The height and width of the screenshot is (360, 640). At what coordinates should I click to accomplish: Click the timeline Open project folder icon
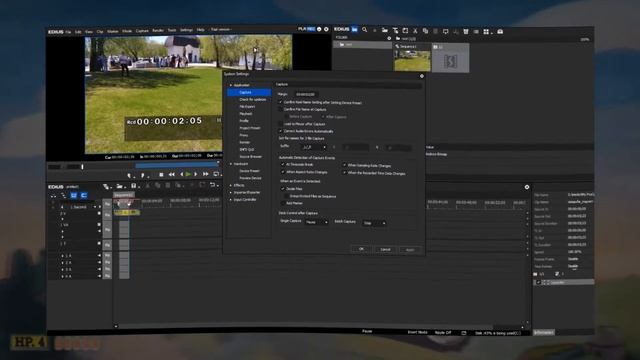[119, 187]
